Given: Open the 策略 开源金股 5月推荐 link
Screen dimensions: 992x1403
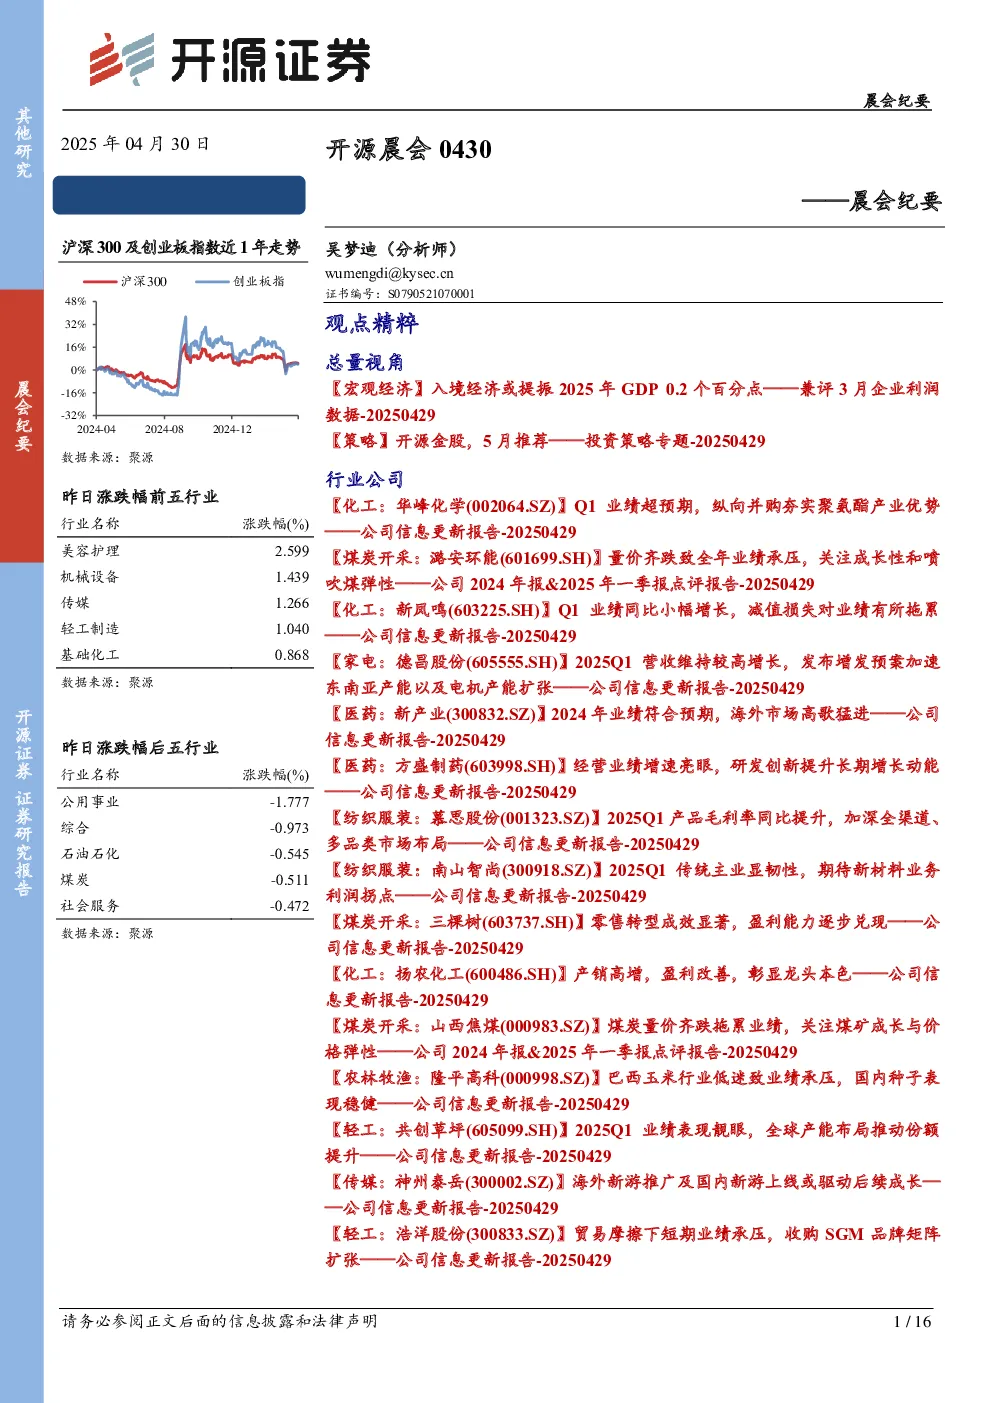Looking at the screenshot, I should click(546, 441).
